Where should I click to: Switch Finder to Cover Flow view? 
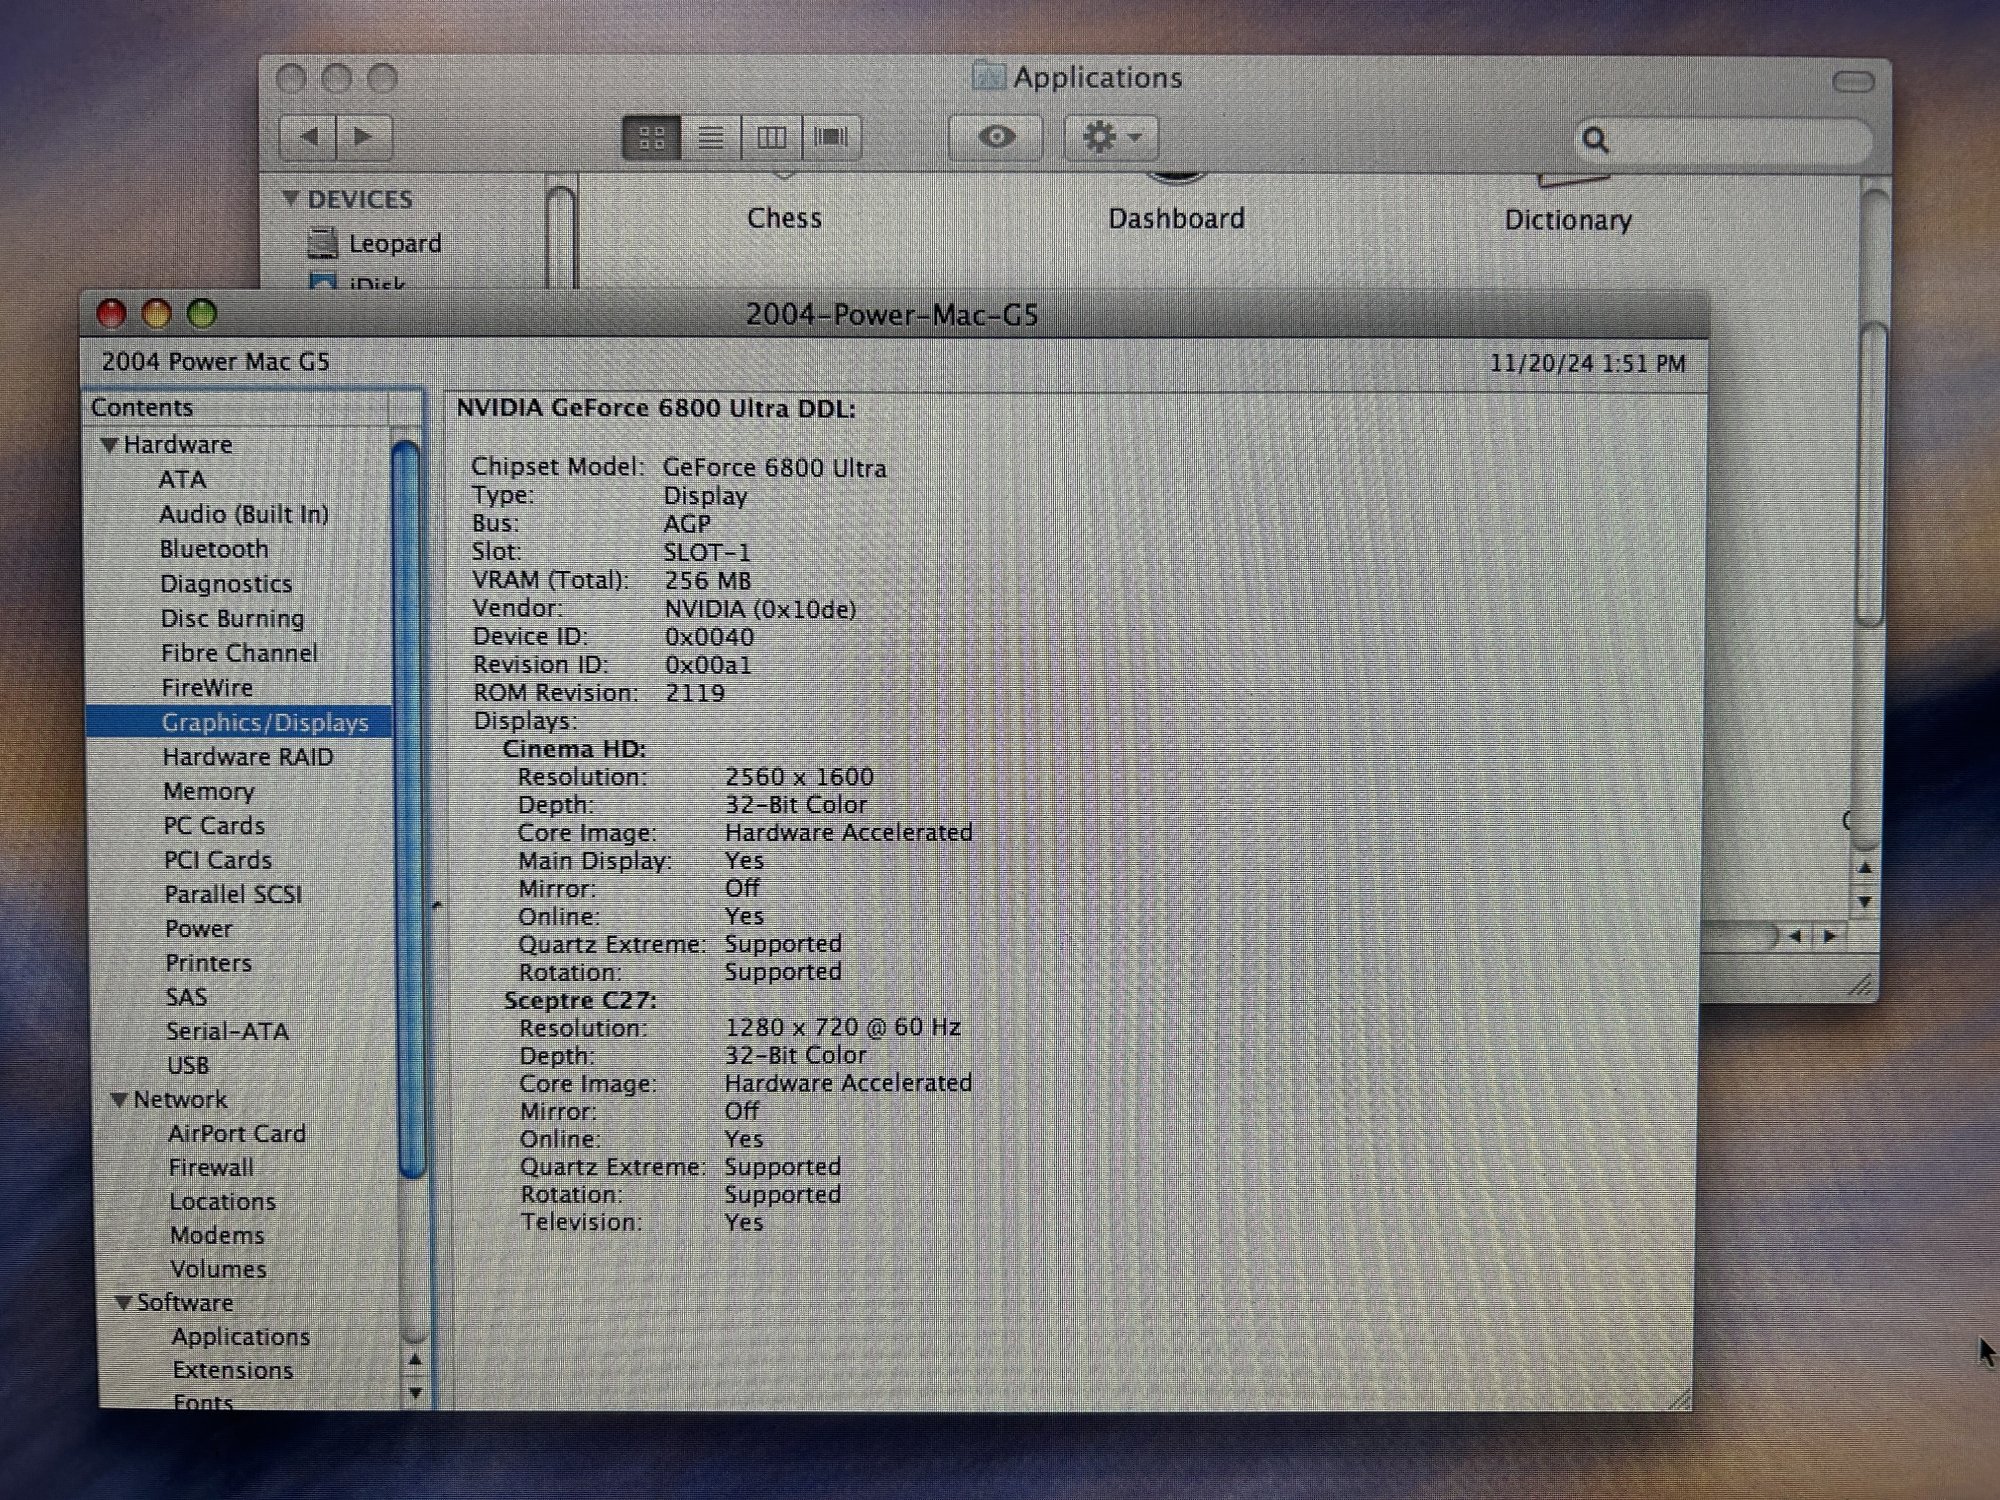pos(831,137)
